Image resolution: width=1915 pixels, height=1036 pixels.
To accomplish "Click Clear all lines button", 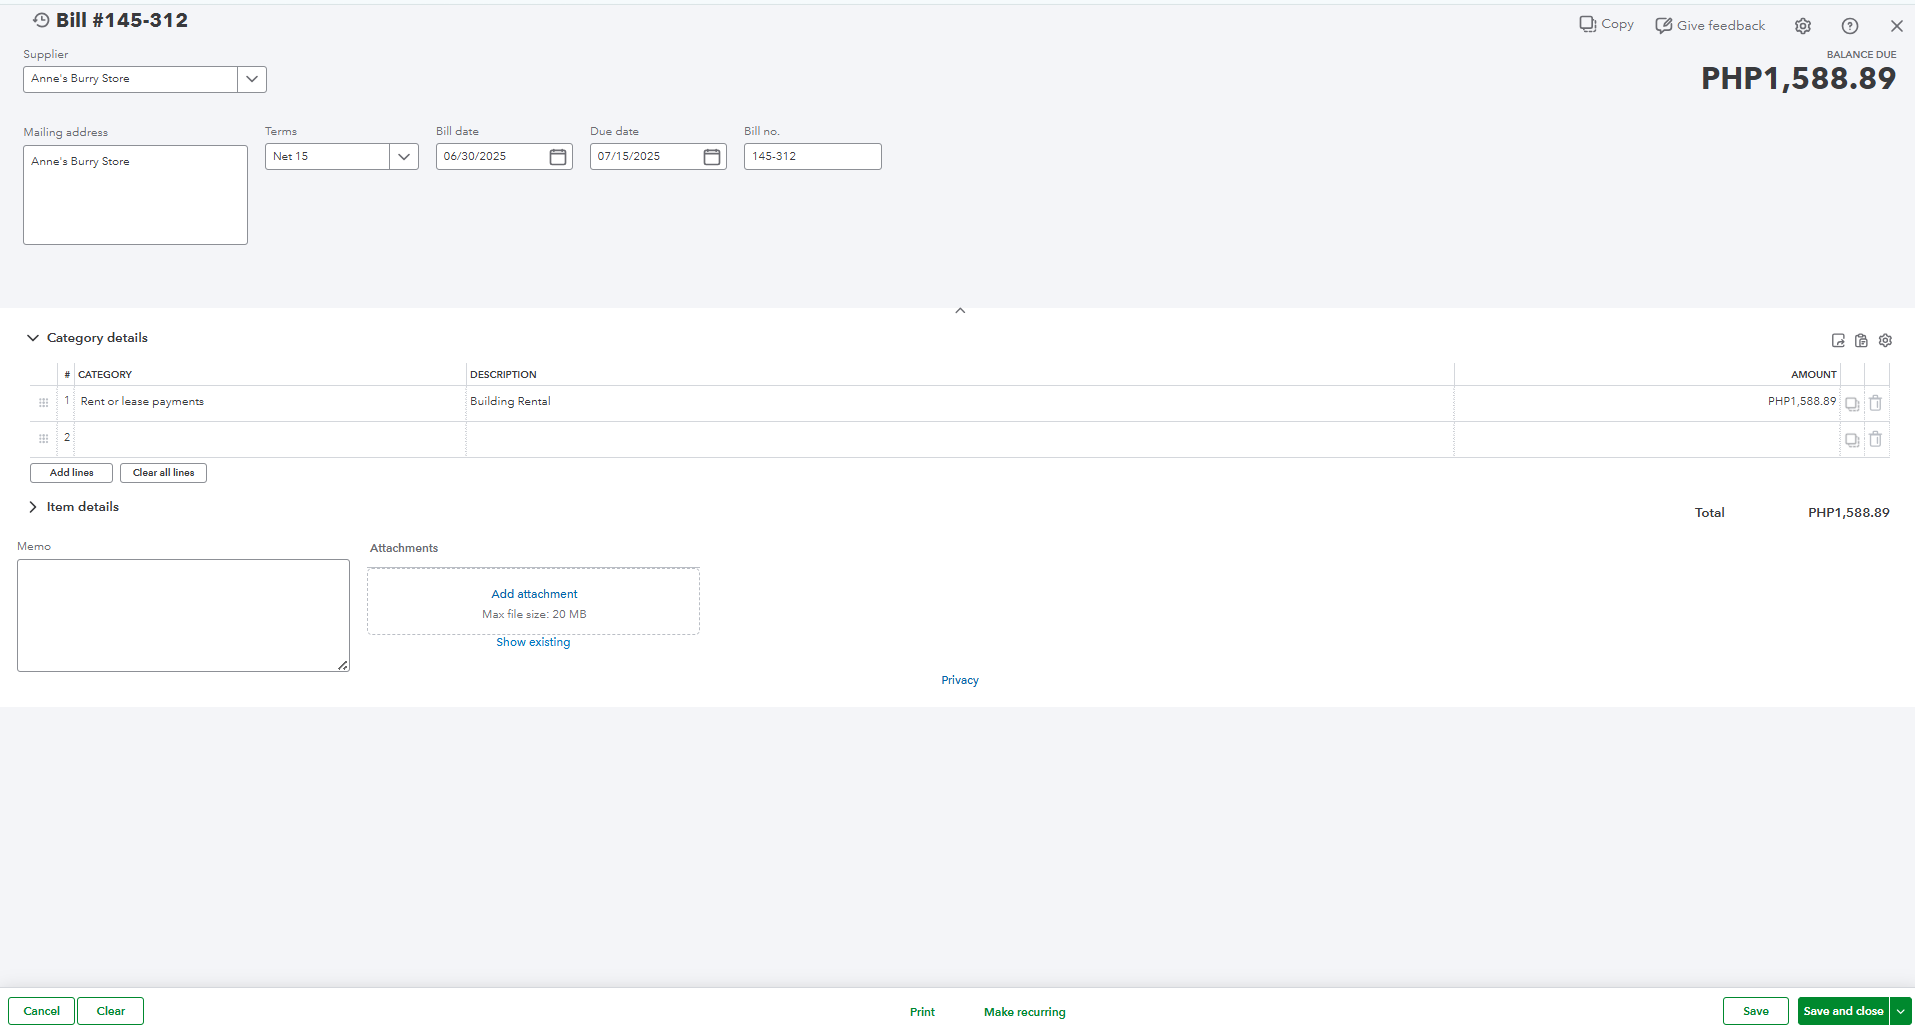I will click(x=163, y=473).
